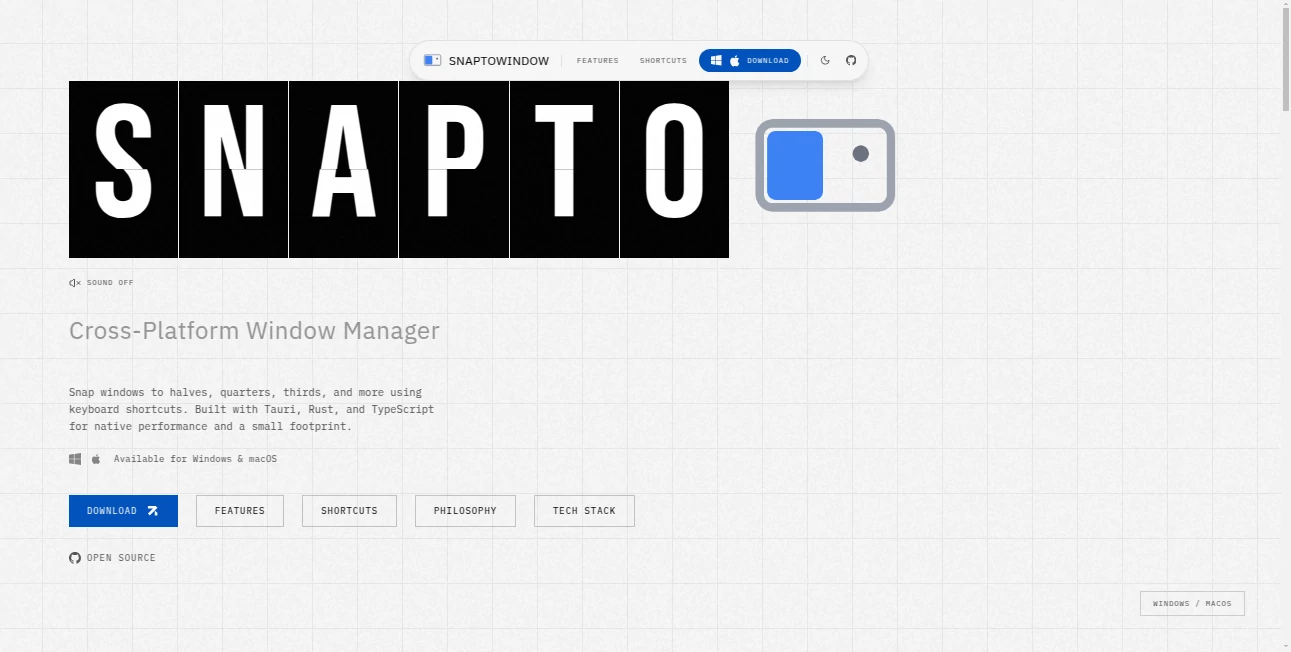
Task: Open FEATURES from the navigation bar
Action: point(597,60)
